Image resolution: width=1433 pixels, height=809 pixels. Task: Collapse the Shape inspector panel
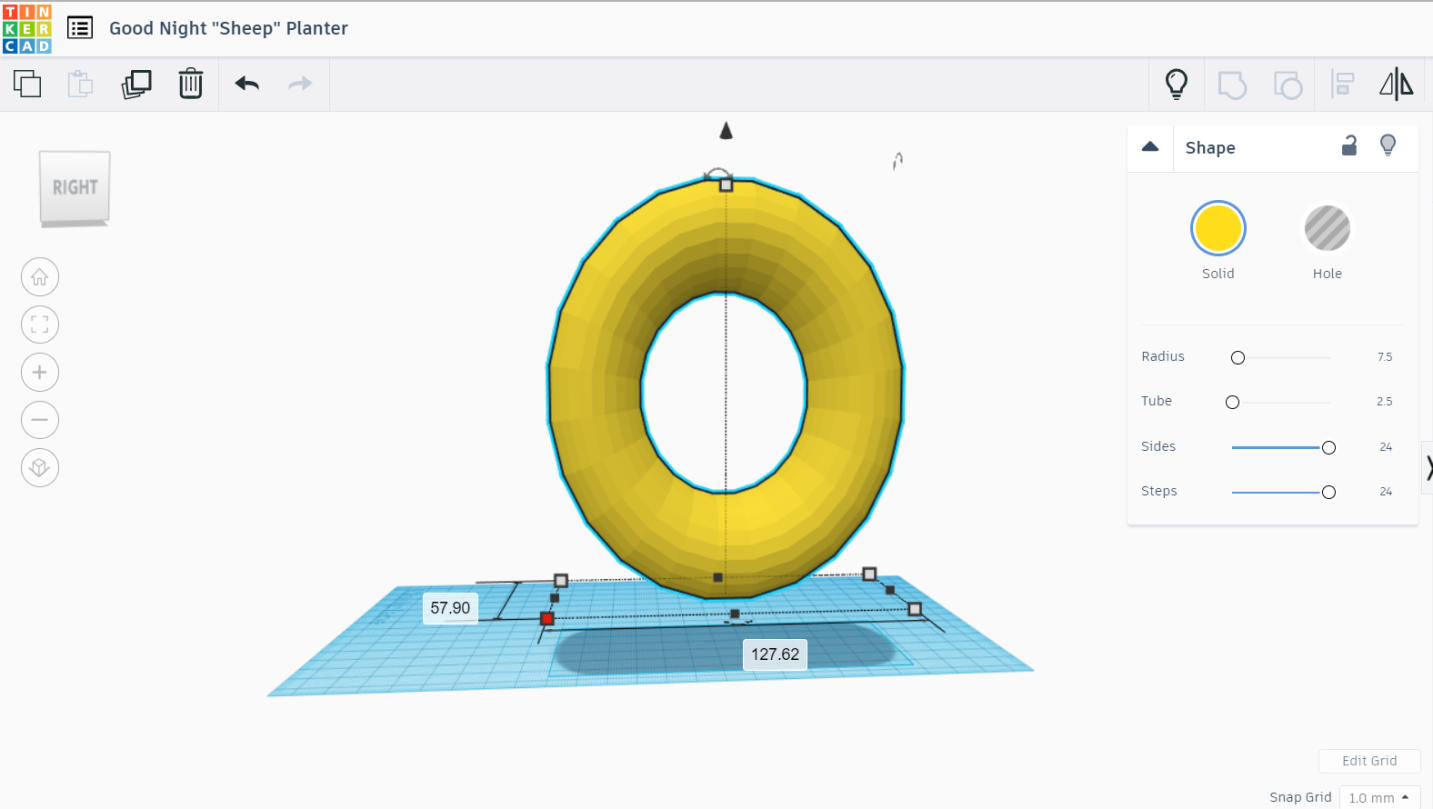(1150, 147)
